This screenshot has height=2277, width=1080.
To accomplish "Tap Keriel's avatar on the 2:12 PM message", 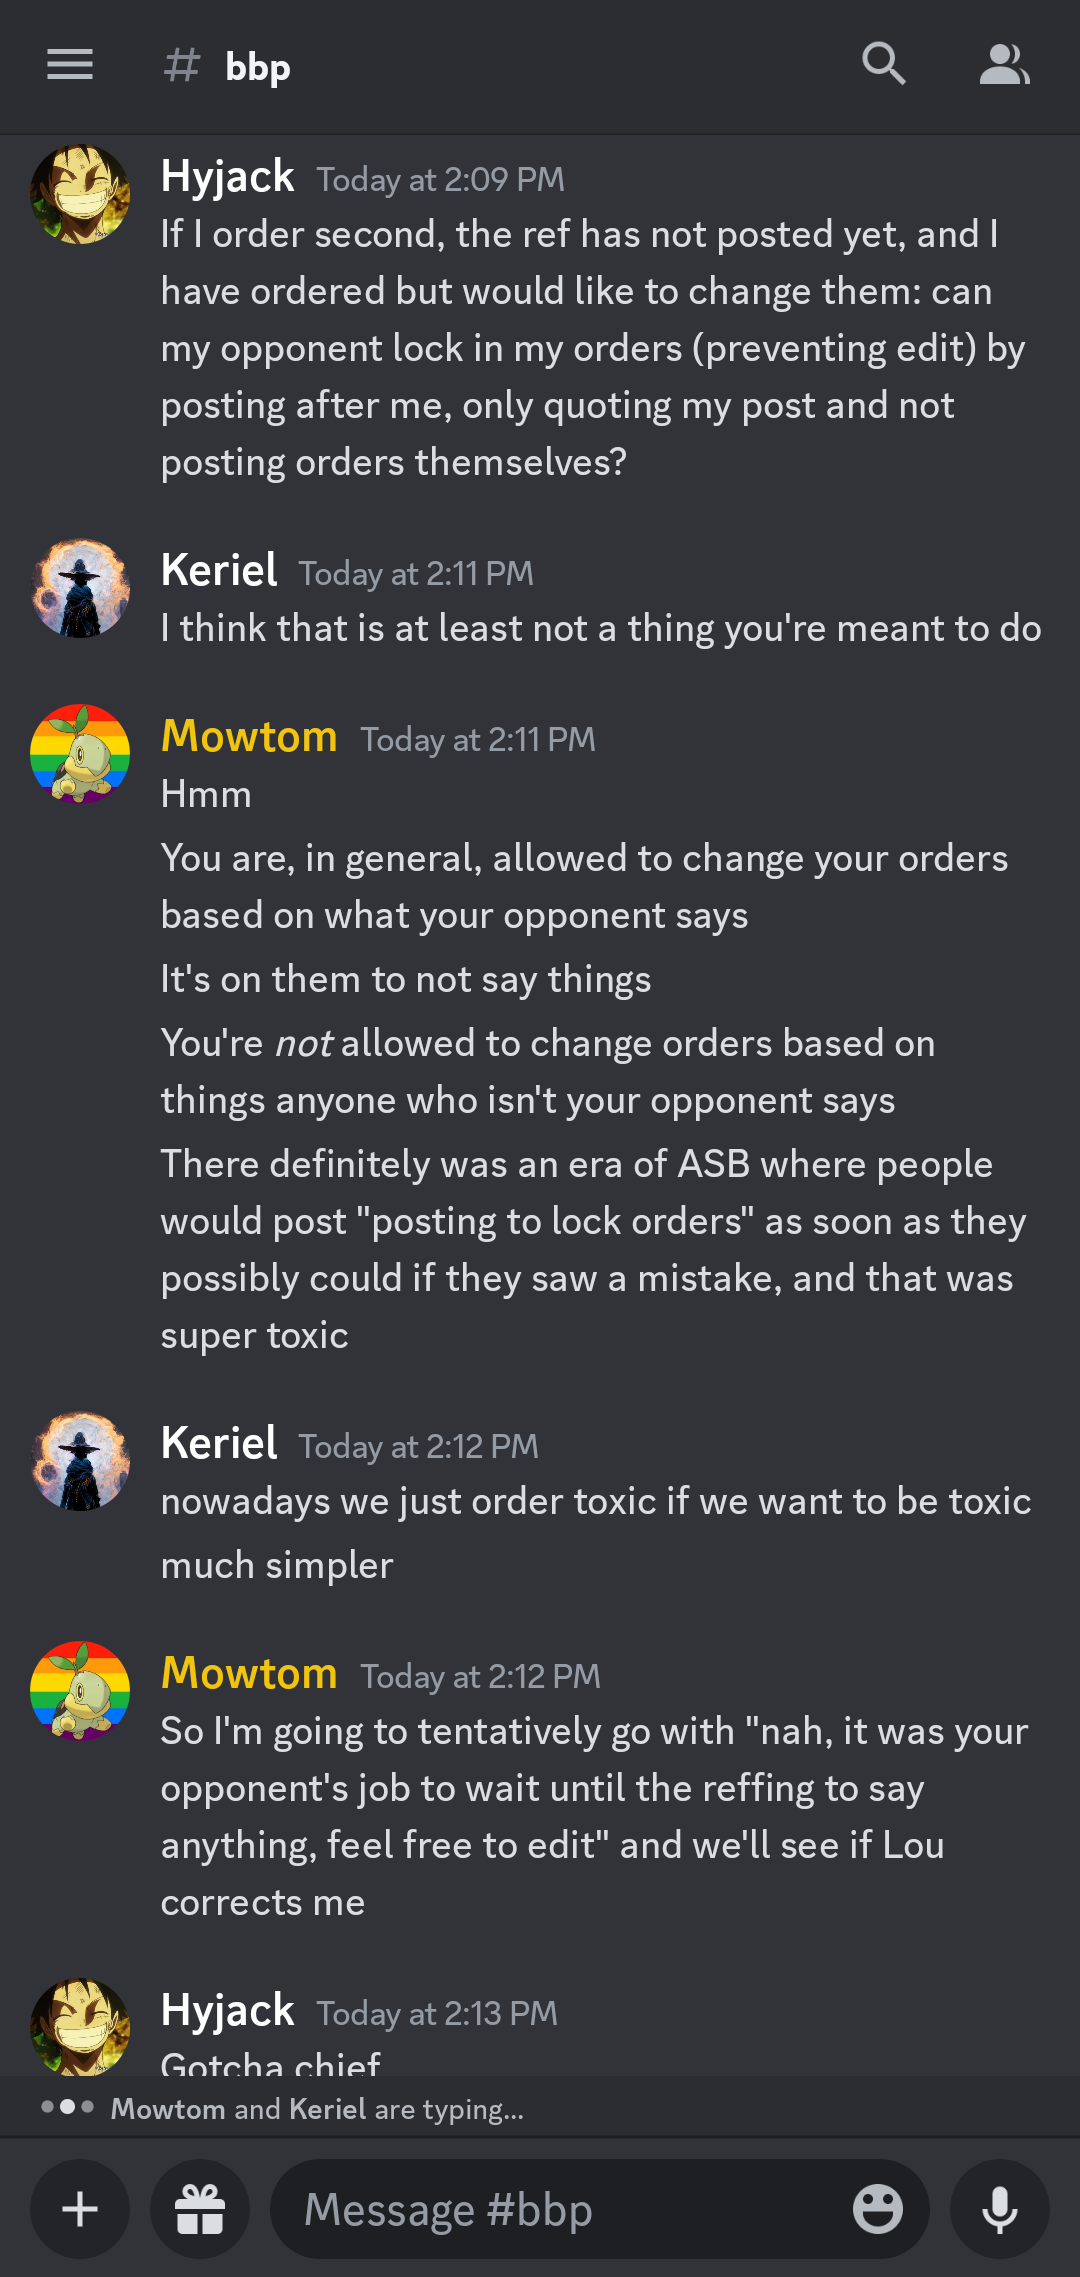I will pos(80,1461).
